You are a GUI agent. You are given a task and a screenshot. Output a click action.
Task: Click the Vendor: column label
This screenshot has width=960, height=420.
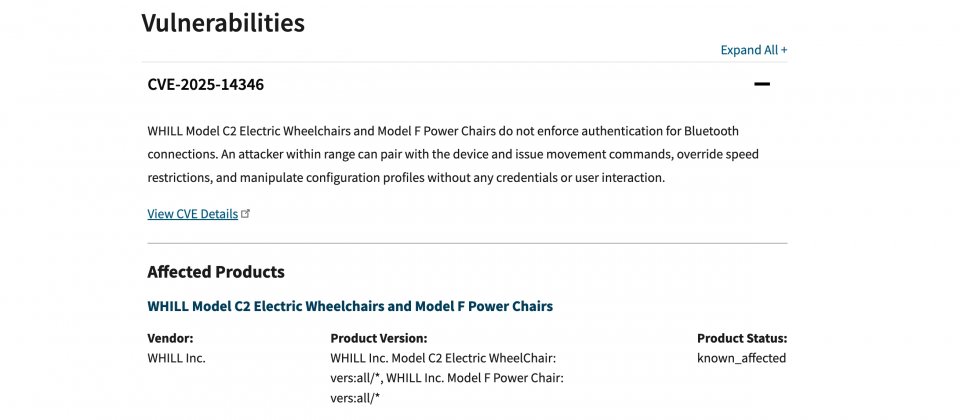[x=170, y=338]
